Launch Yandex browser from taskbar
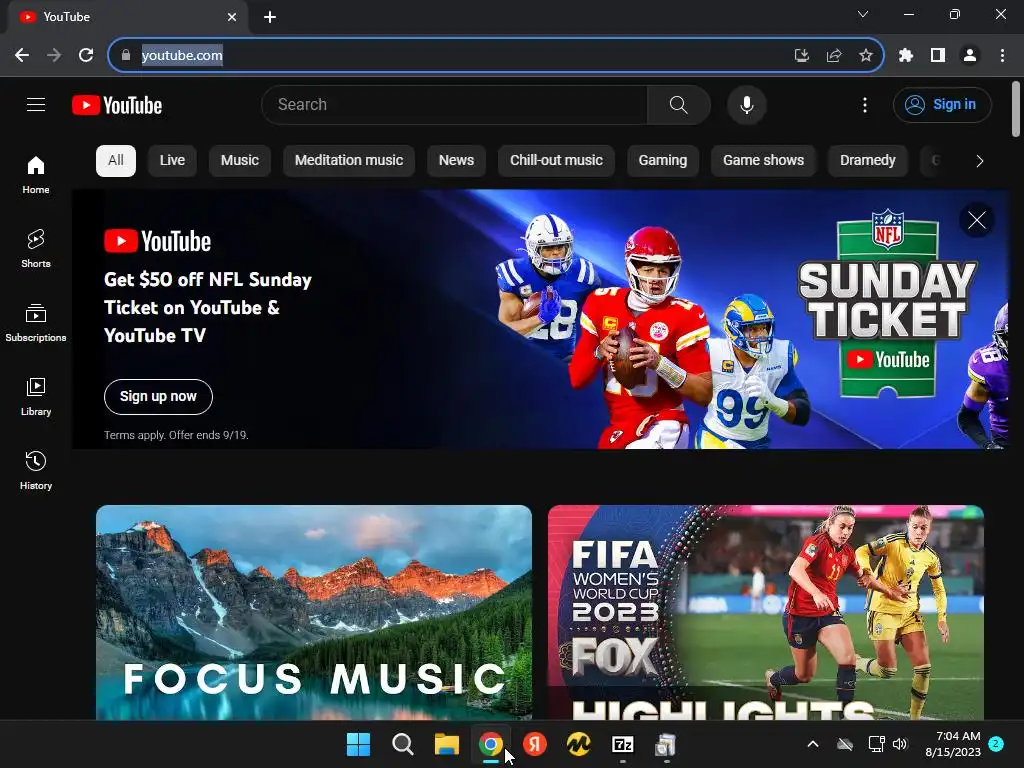 [535, 744]
